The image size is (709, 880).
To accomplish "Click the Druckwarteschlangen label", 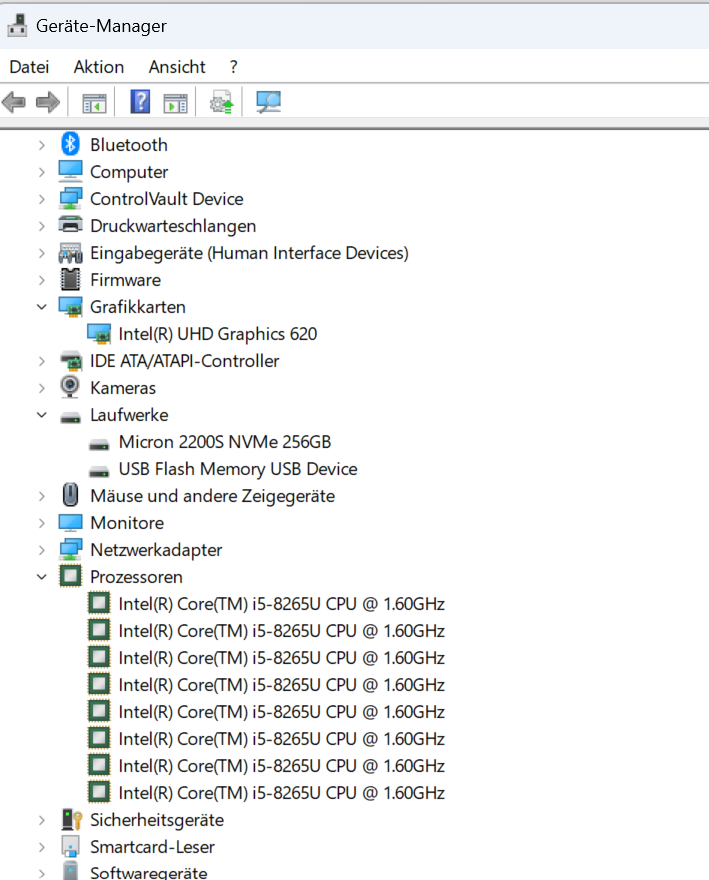I will click(173, 226).
